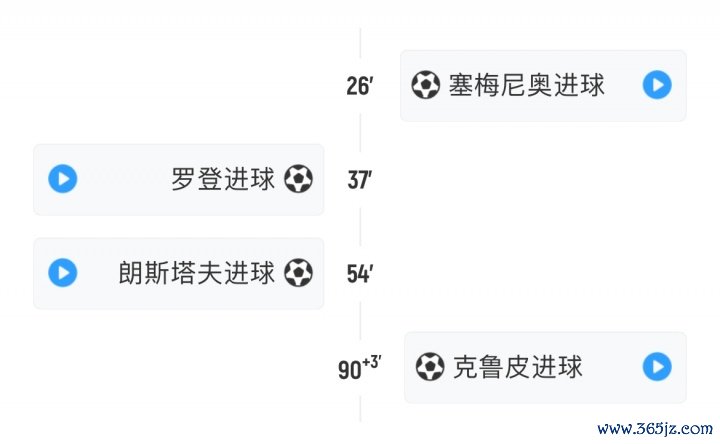Select the 37' minute marker
This screenshot has width=720, height=444.
[x=359, y=180]
